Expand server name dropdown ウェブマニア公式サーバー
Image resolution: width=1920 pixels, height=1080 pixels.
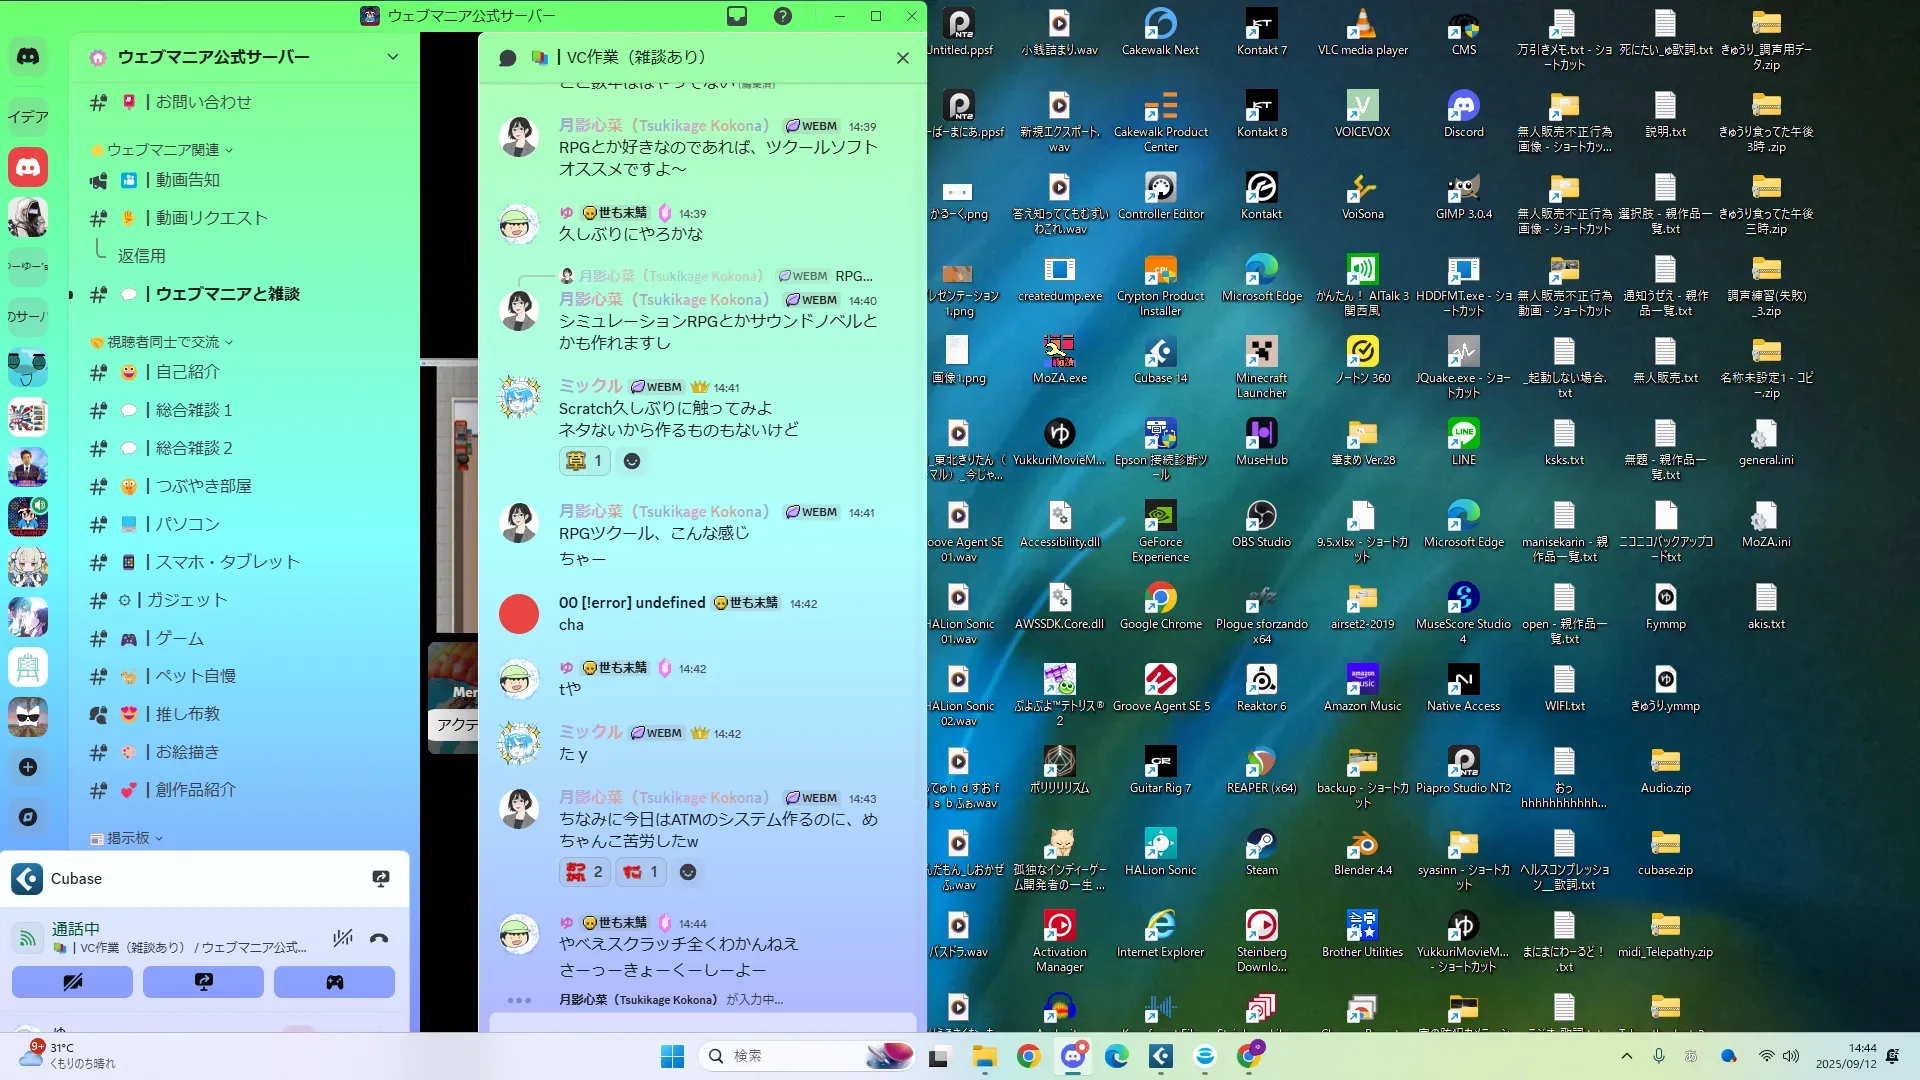[392, 57]
